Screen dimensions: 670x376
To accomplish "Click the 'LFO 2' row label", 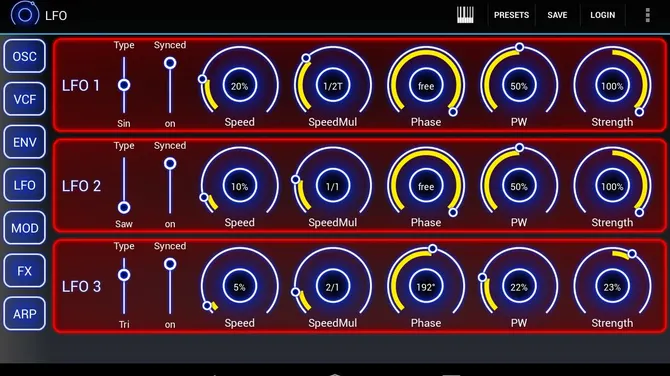I will 81,186.
